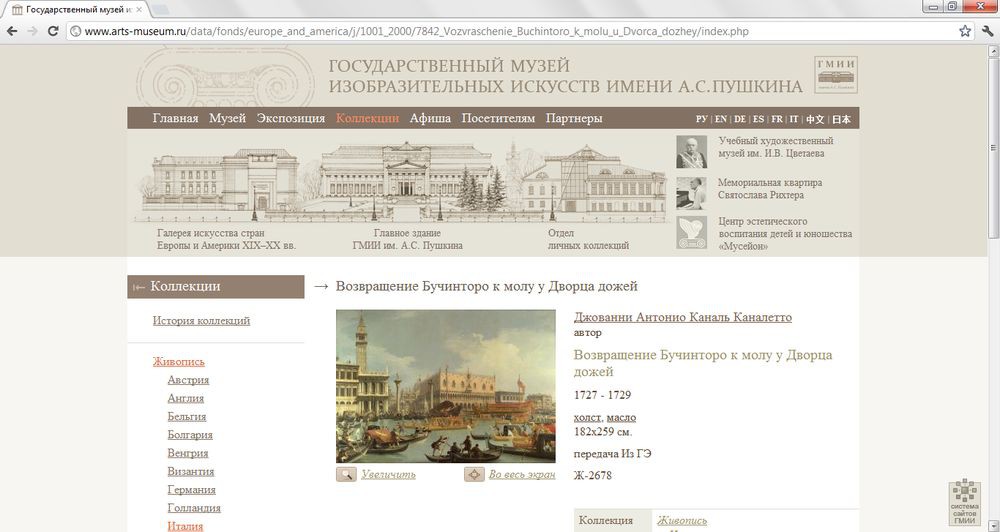1000x532 pixels.
Task: Open Мемориальная квартира Святослава Рихтера link
Action: point(770,189)
